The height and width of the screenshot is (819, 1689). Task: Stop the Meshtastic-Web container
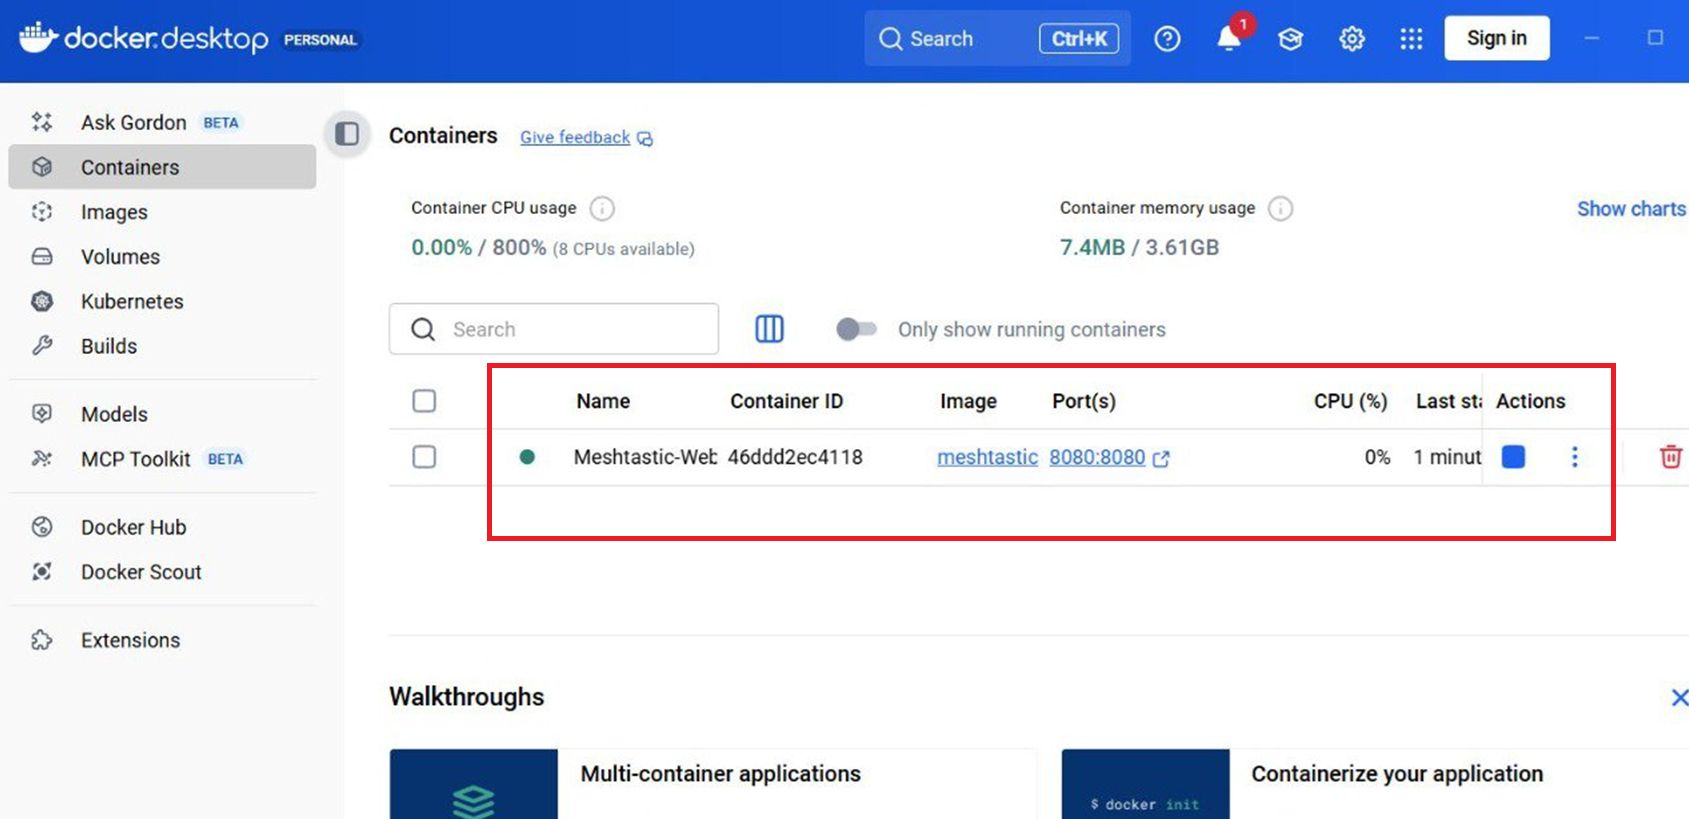(1513, 457)
